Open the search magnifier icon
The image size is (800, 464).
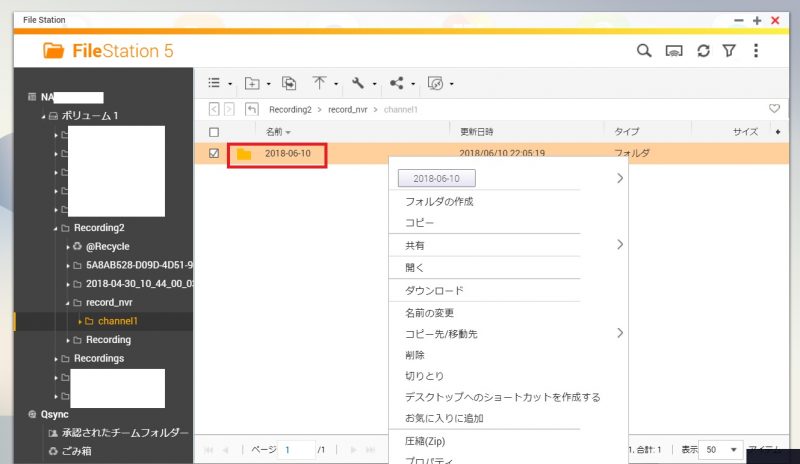644,51
